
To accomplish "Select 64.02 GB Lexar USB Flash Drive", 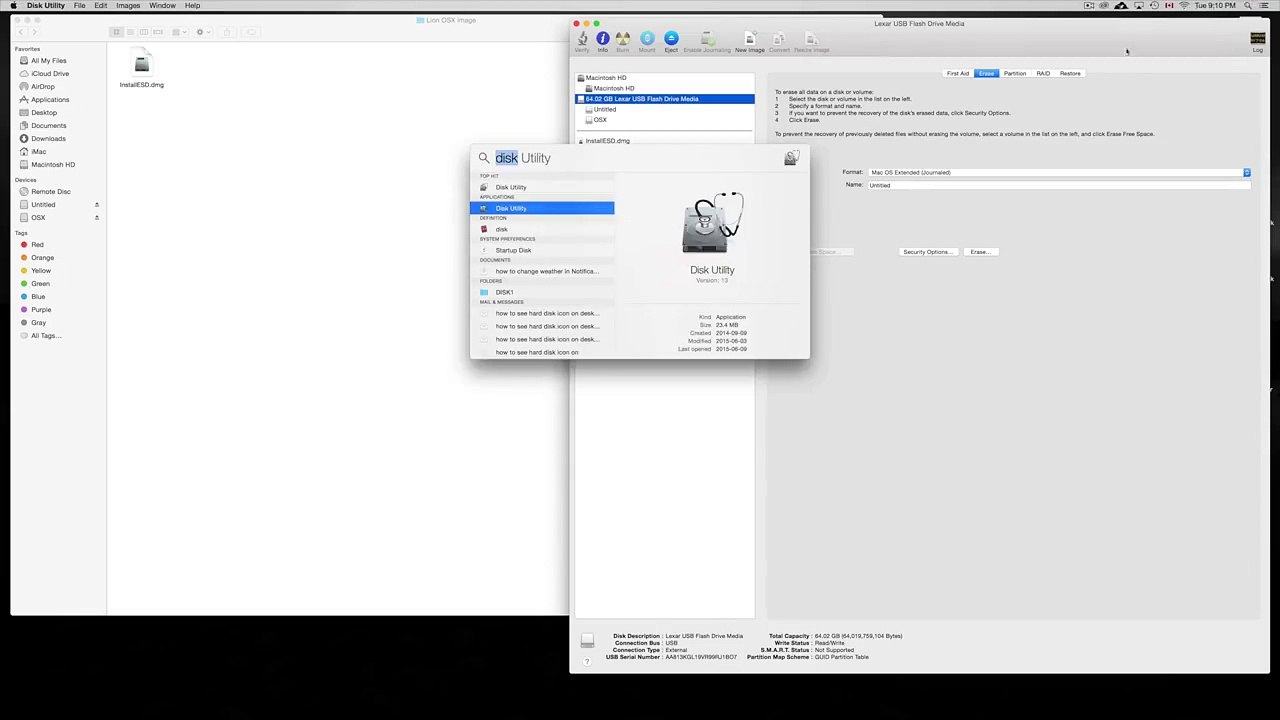I will [664, 99].
